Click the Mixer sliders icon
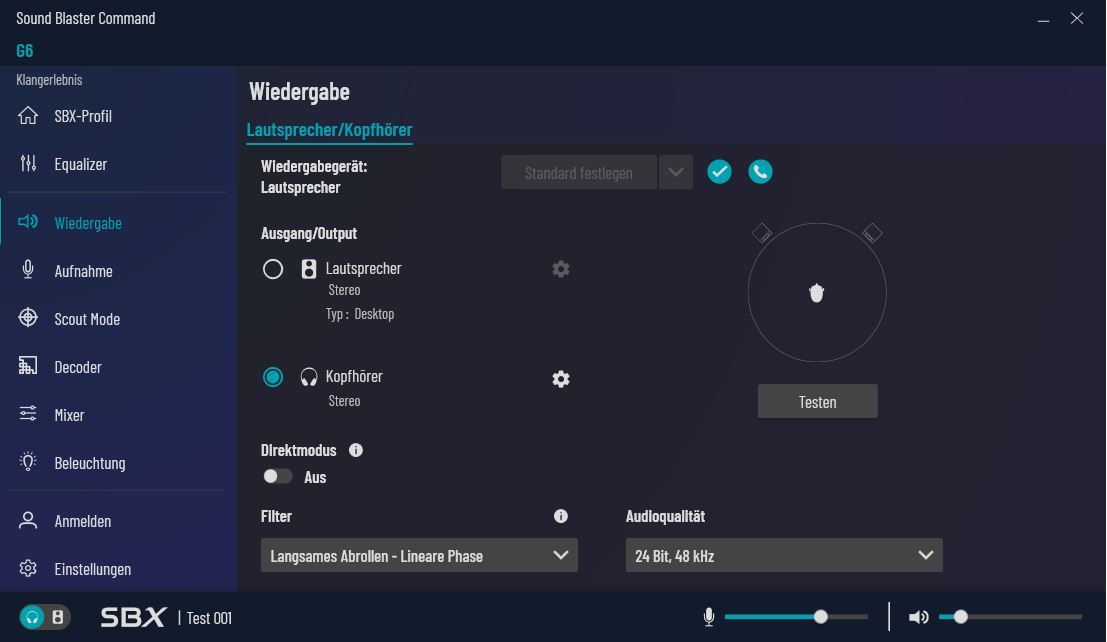This screenshot has width=1107, height=642. [x=28, y=414]
